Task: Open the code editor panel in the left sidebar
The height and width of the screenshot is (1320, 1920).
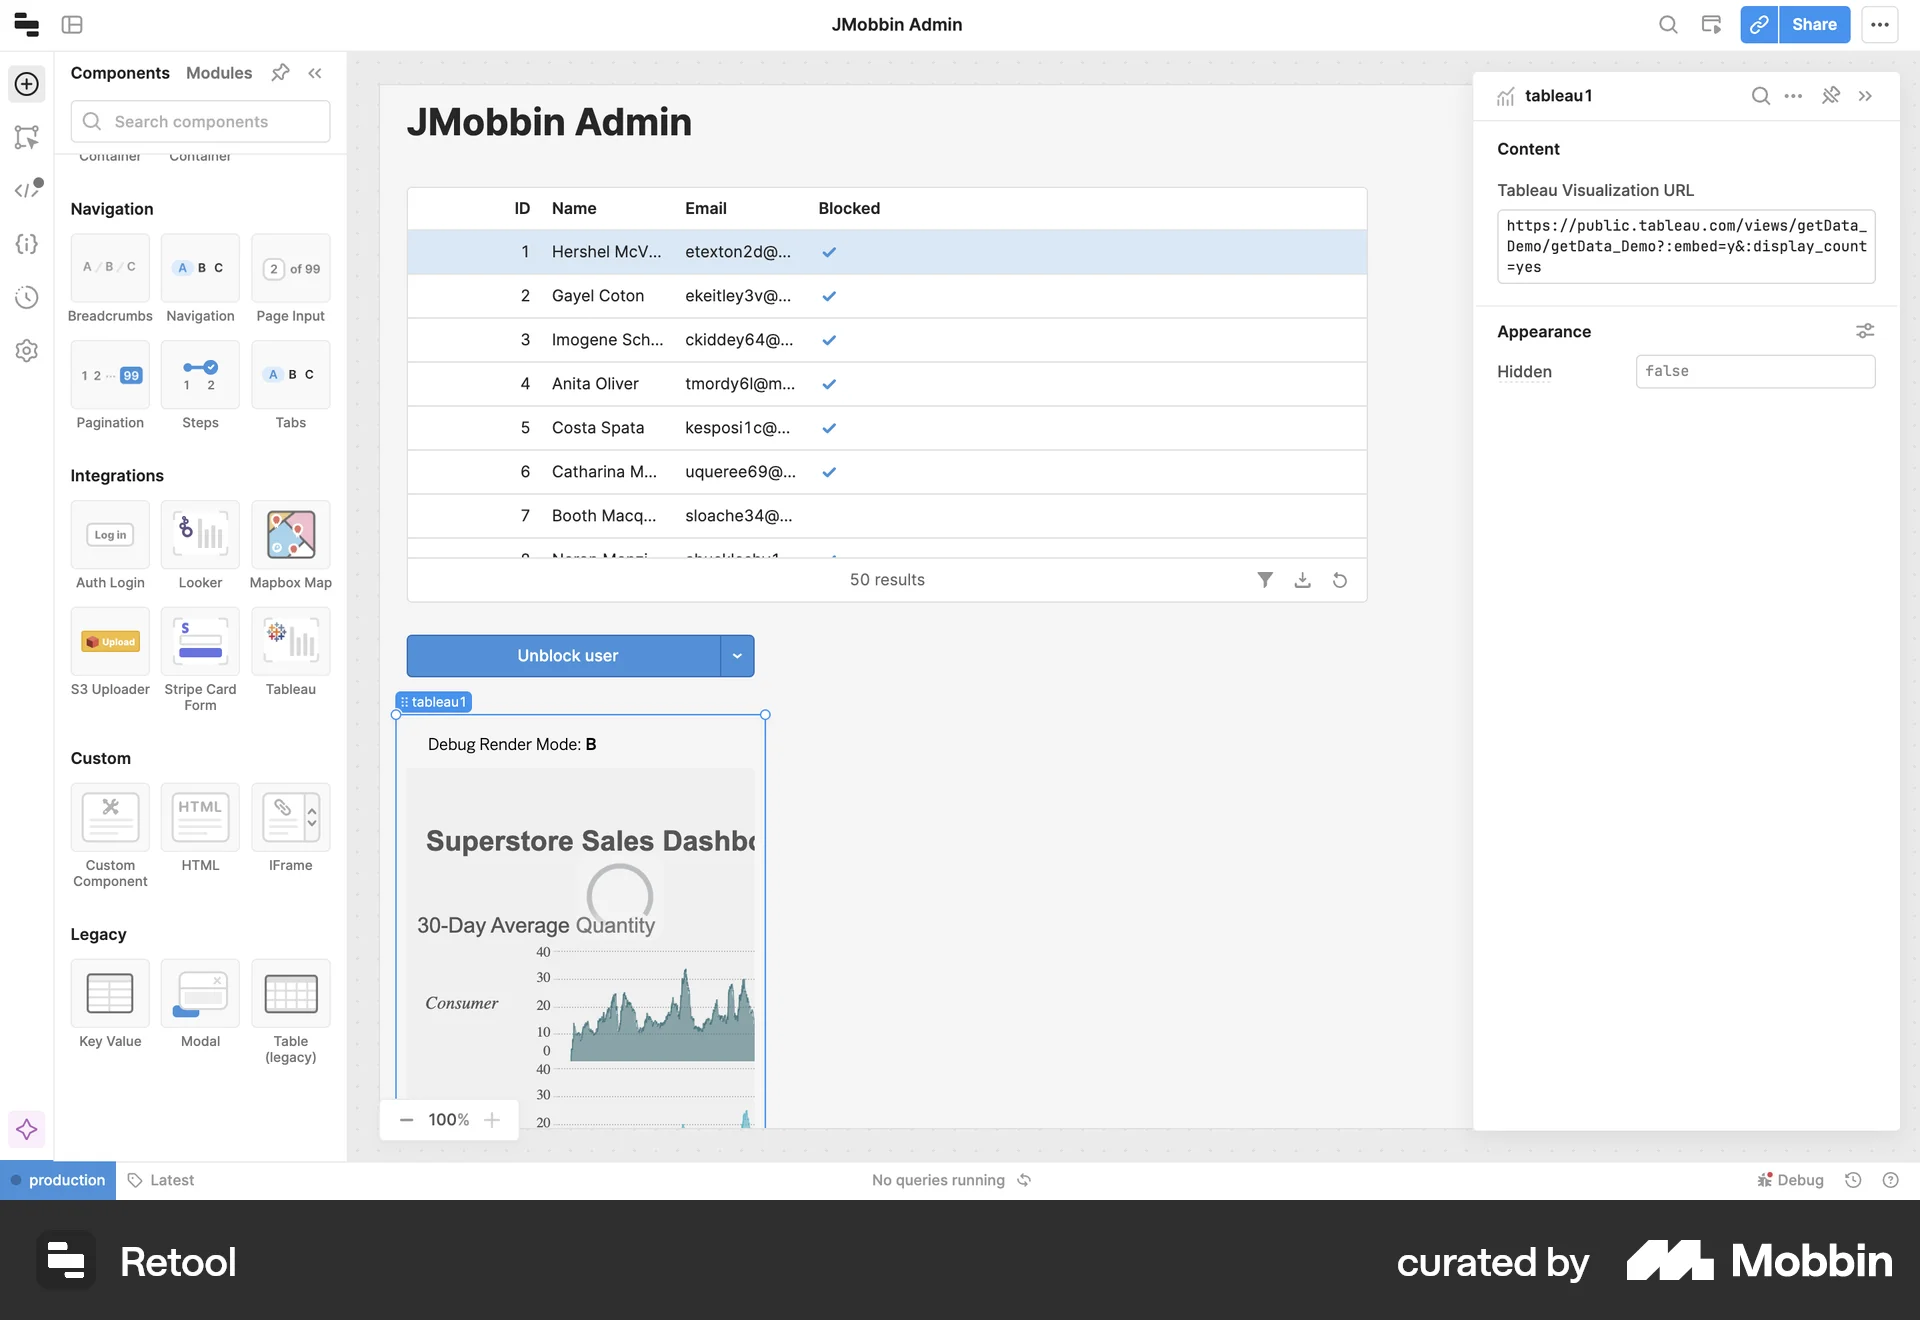Action: point(27,188)
